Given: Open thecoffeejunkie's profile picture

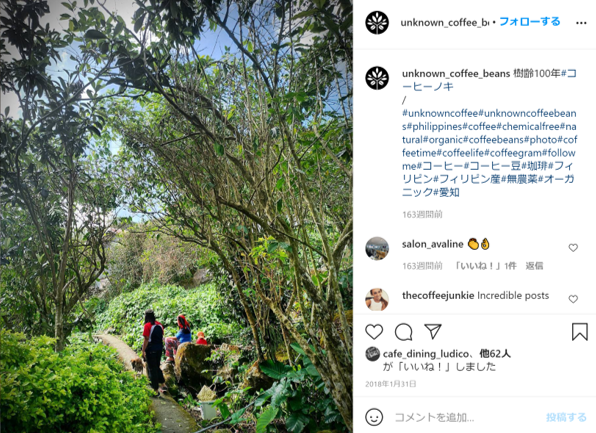Looking at the screenshot, I should coord(377,300).
